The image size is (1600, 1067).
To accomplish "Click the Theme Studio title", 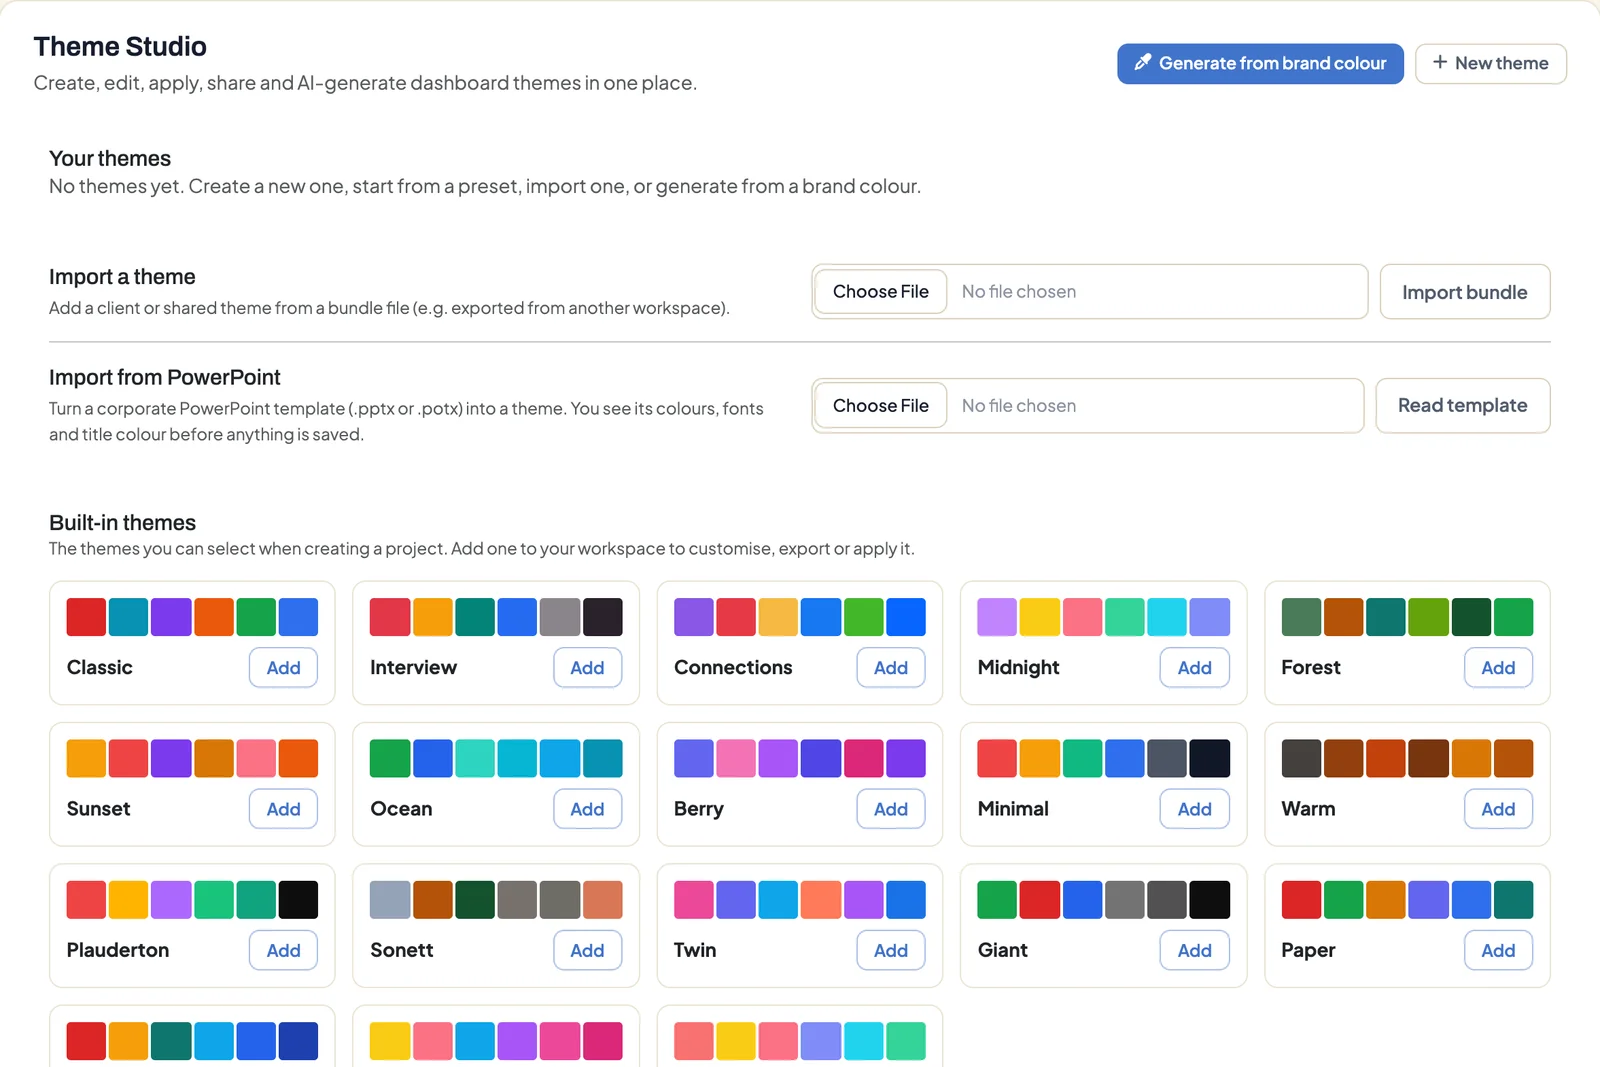I will (x=120, y=46).
